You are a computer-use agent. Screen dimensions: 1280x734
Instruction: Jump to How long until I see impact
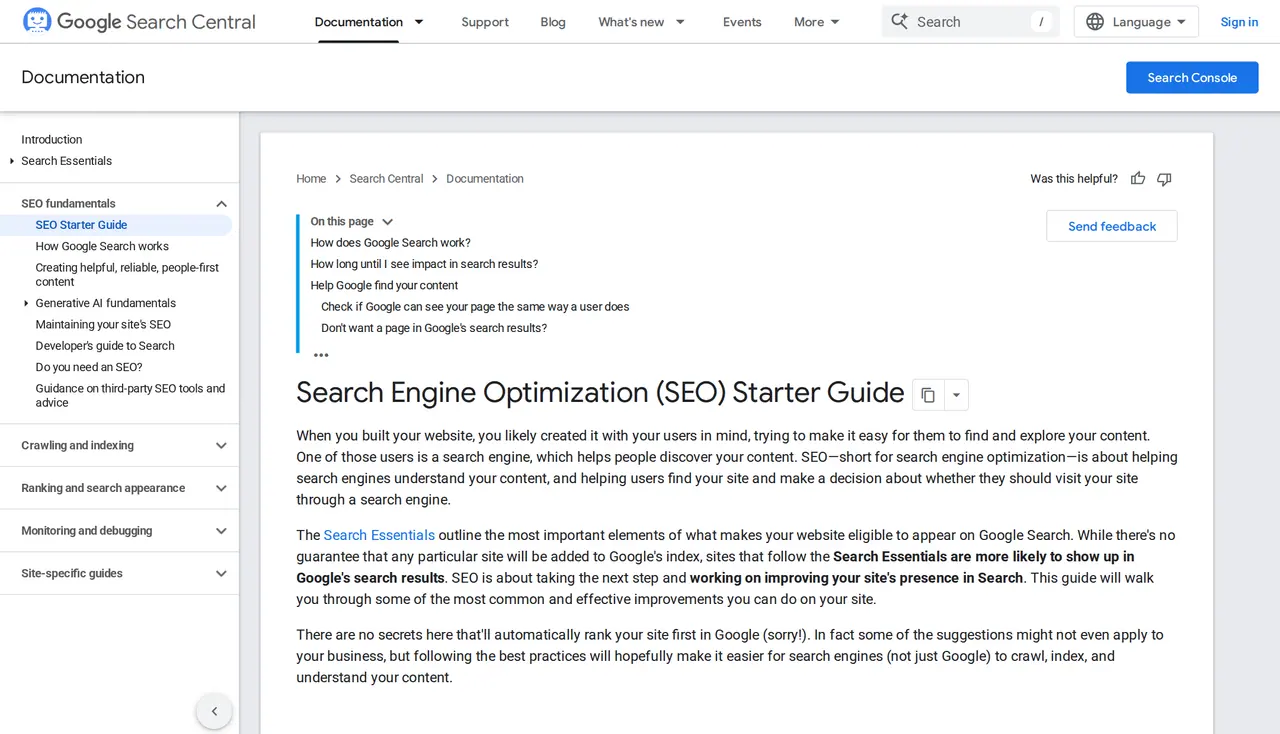[424, 264]
